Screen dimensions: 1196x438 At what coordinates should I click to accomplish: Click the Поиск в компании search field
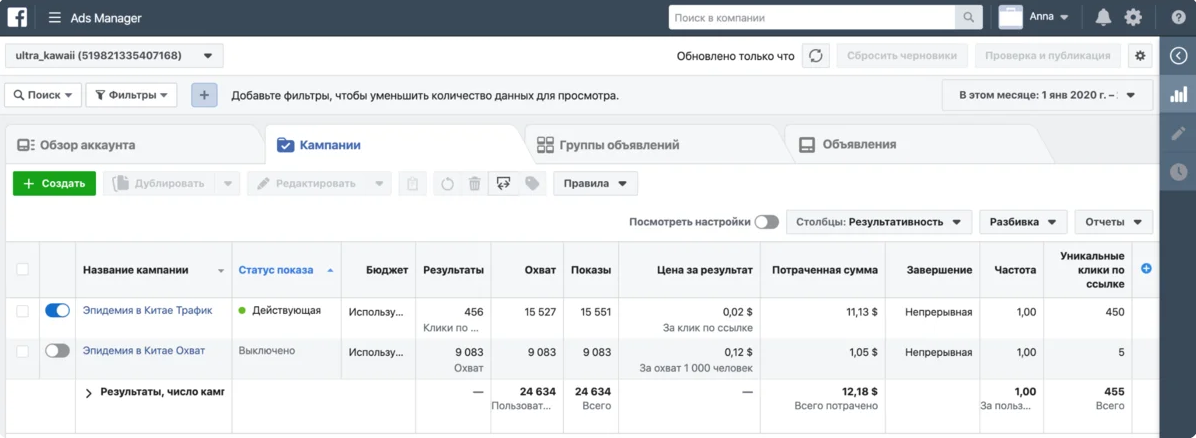click(812, 17)
